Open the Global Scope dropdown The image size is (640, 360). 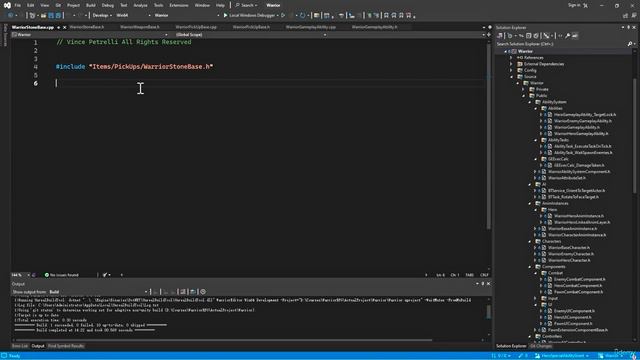coord(251,35)
